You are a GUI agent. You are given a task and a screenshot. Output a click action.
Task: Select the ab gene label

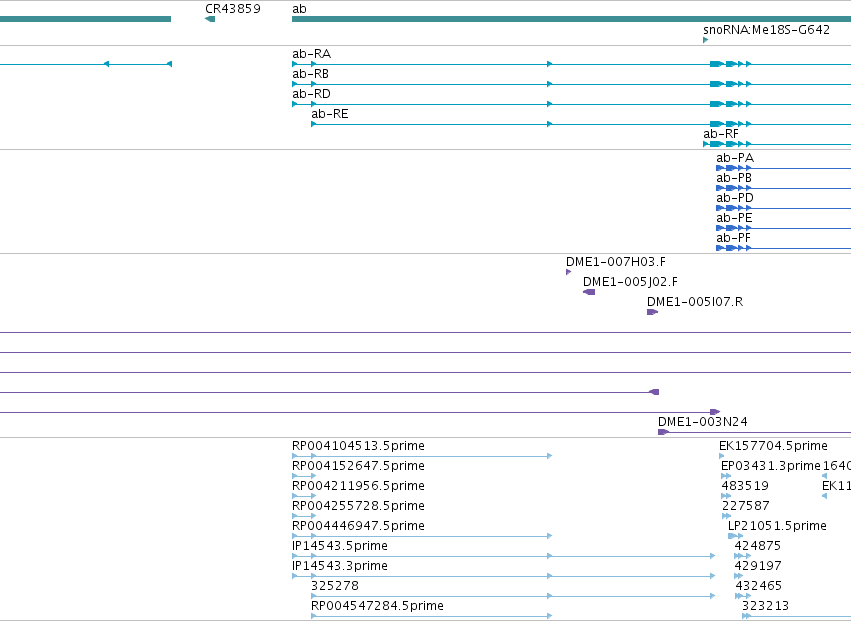coord(299,9)
